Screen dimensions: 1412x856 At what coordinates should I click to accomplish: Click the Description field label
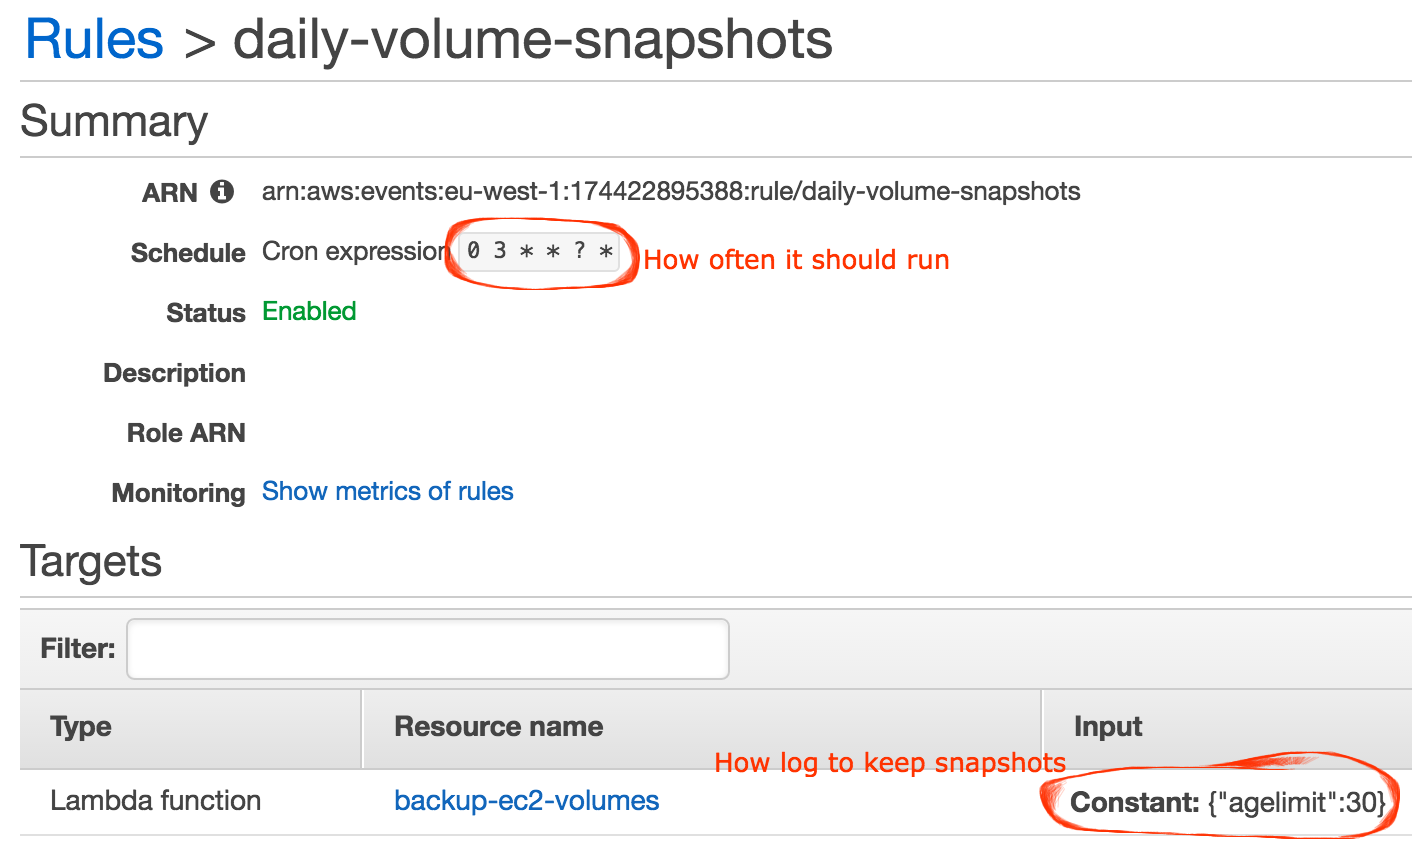175,373
